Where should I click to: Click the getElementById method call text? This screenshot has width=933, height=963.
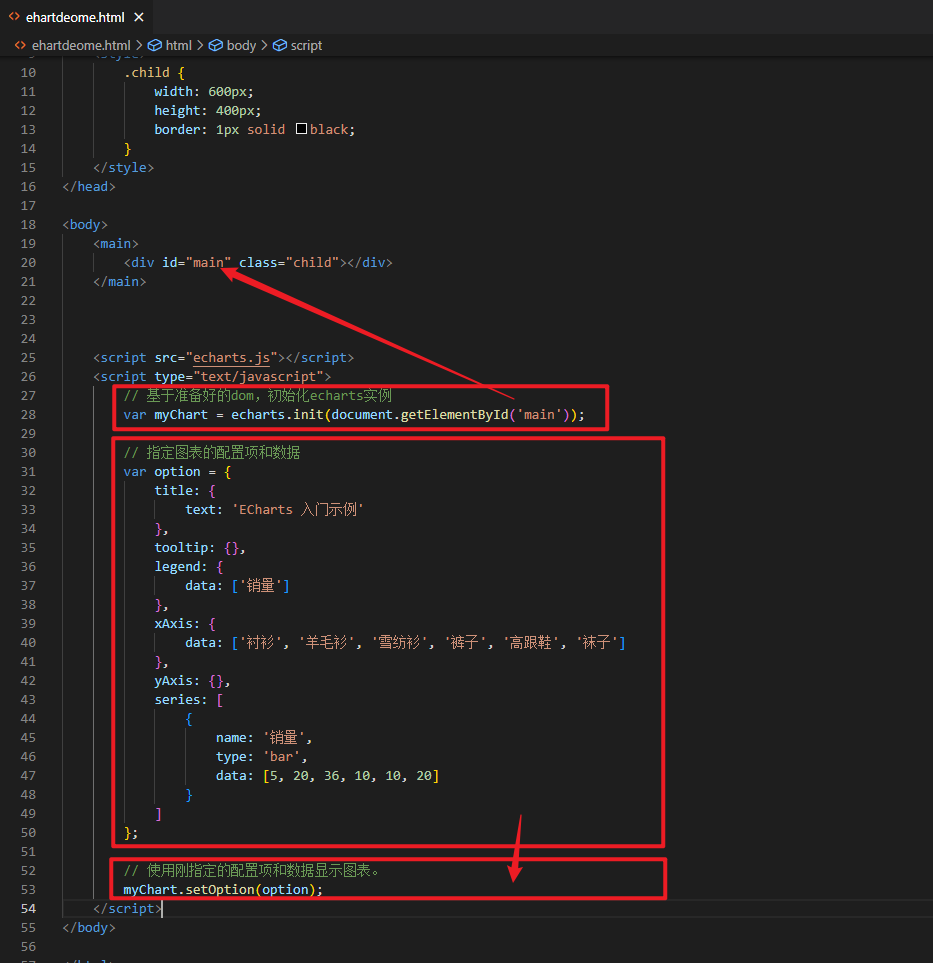pyautogui.click(x=454, y=414)
